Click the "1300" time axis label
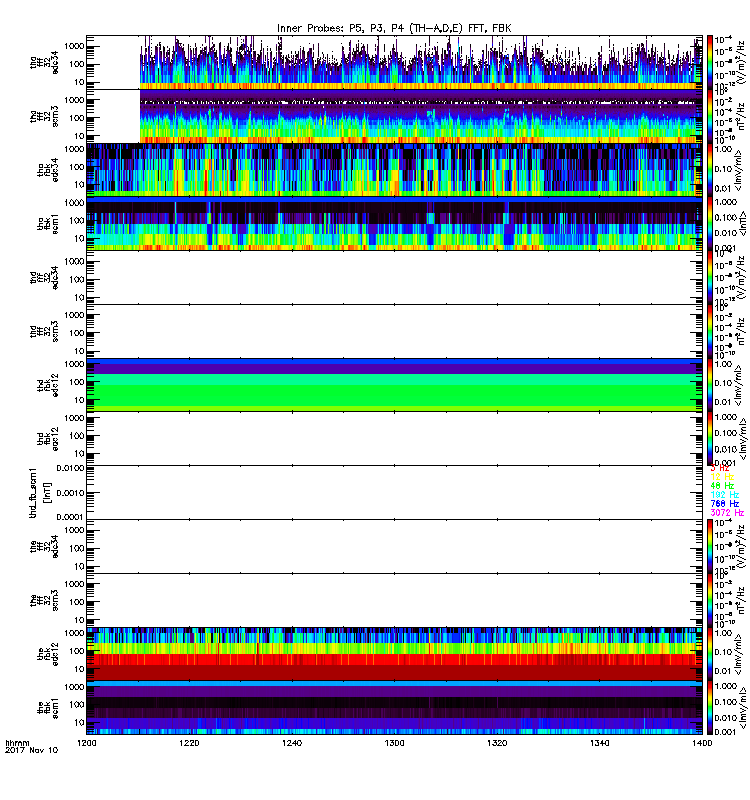 394,743
